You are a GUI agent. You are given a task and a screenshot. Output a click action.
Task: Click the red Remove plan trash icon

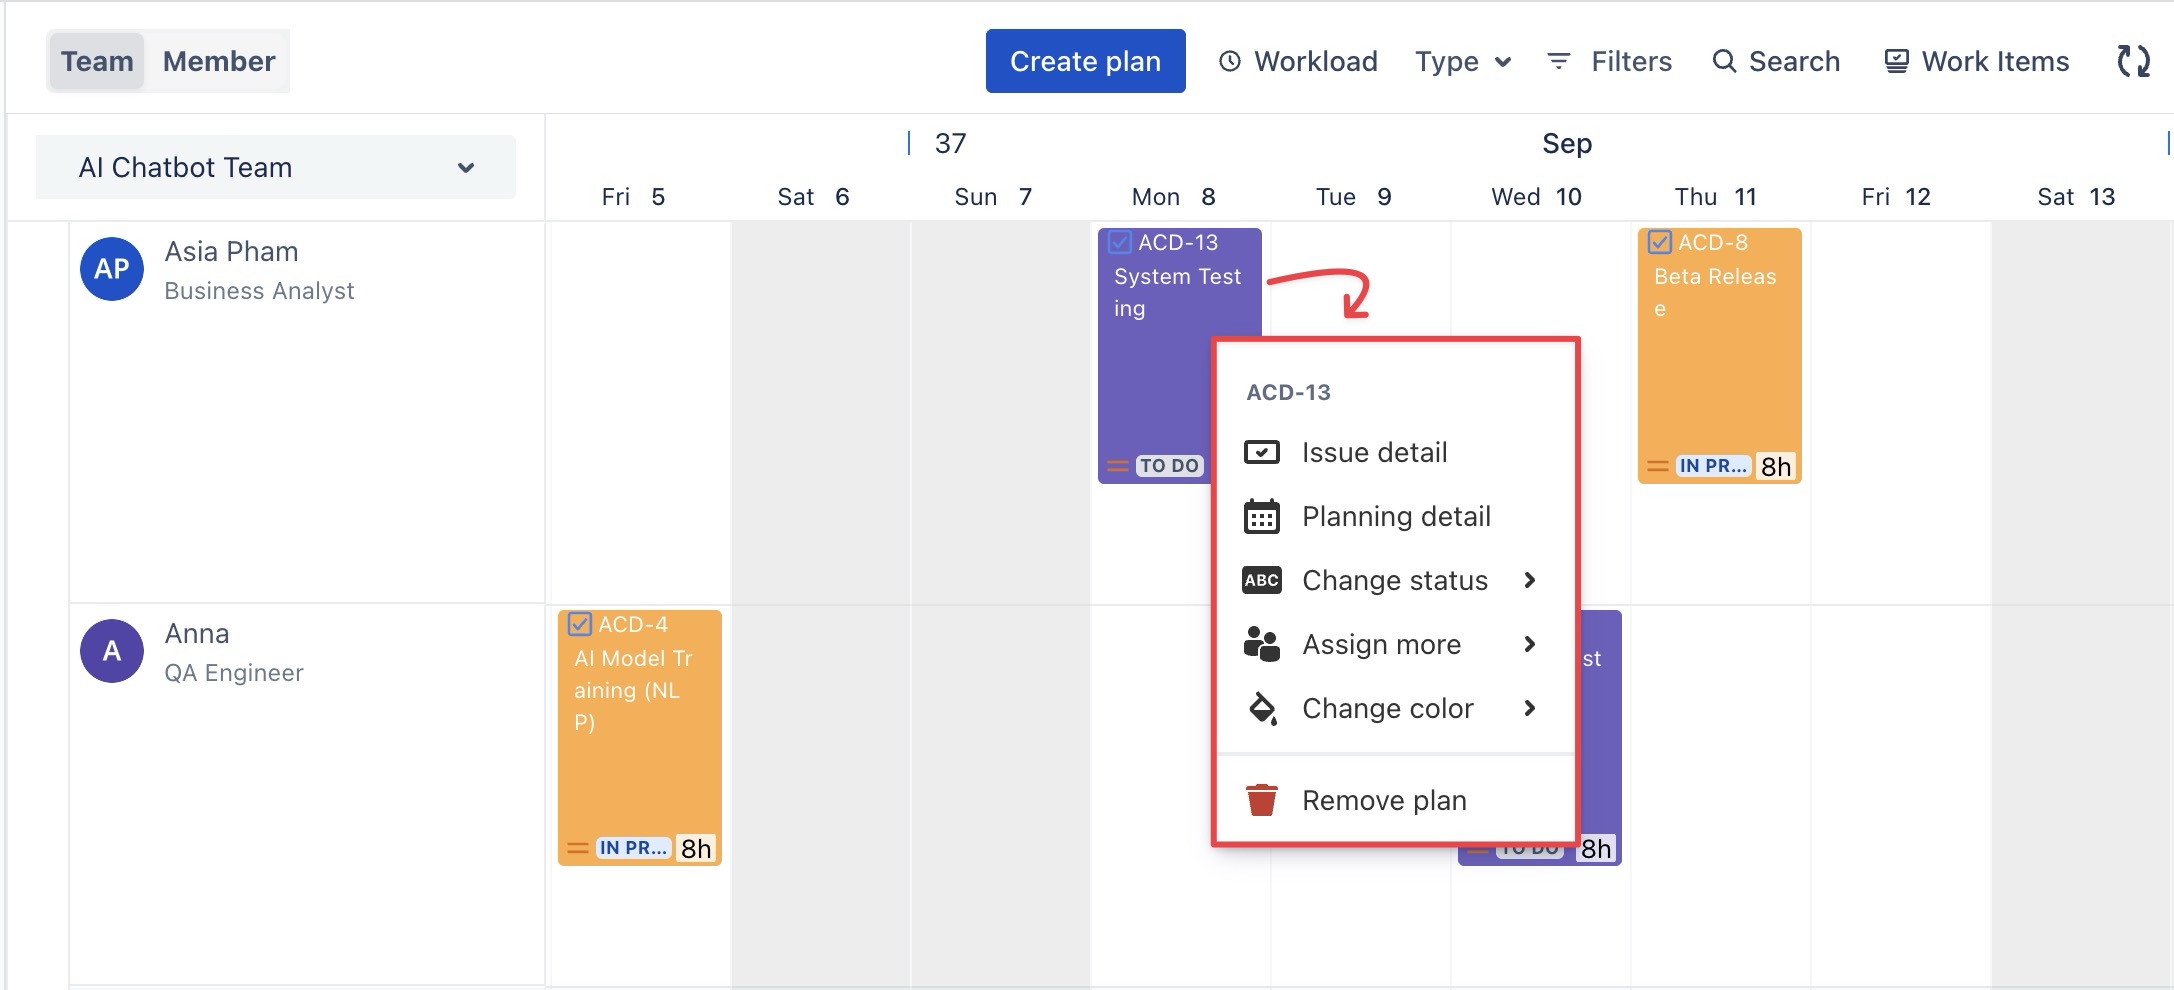(1262, 800)
